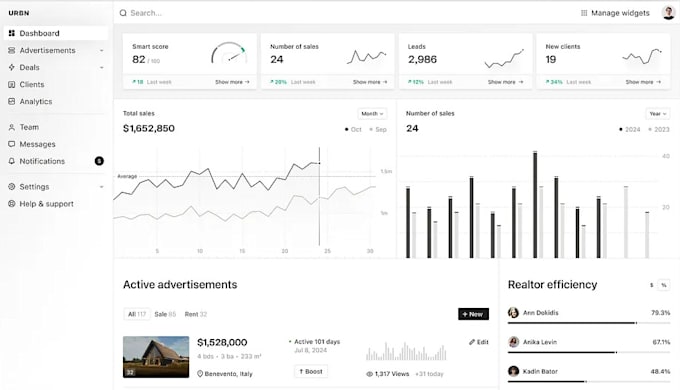This screenshot has height=390, width=680.
Task: Click Anika Levin avatar
Action: 513,342
